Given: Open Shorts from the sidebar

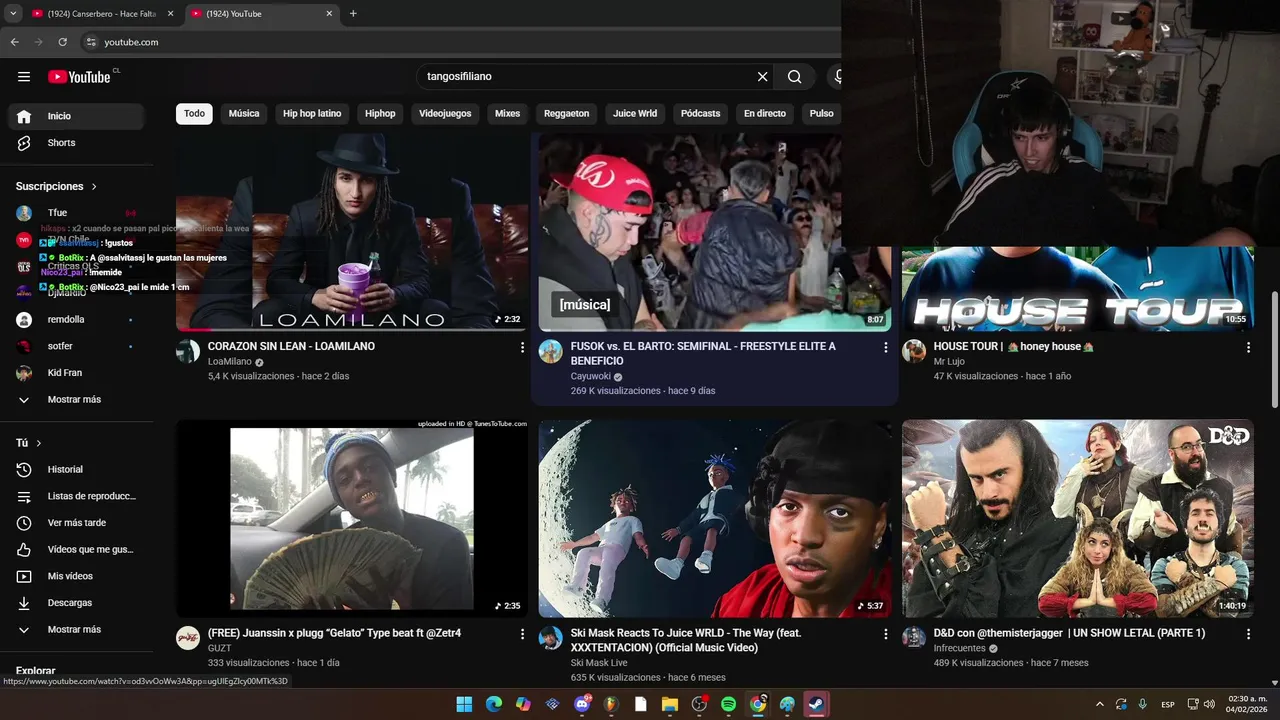Looking at the screenshot, I should [76, 143].
